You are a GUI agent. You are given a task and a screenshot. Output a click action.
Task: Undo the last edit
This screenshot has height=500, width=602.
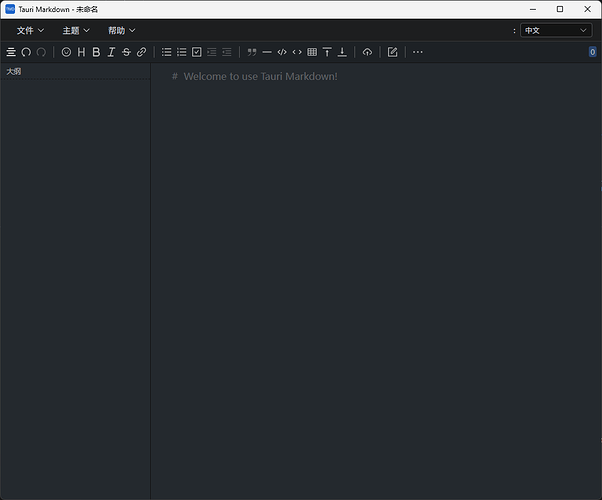(x=26, y=52)
